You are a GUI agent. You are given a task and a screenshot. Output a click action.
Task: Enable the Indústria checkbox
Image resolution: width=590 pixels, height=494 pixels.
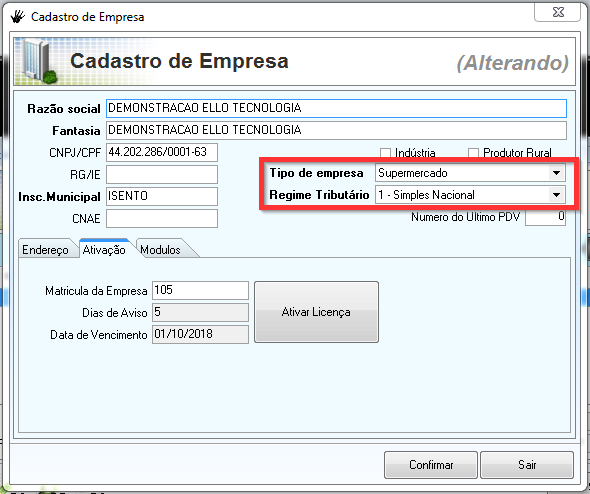[x=385, y=153]
